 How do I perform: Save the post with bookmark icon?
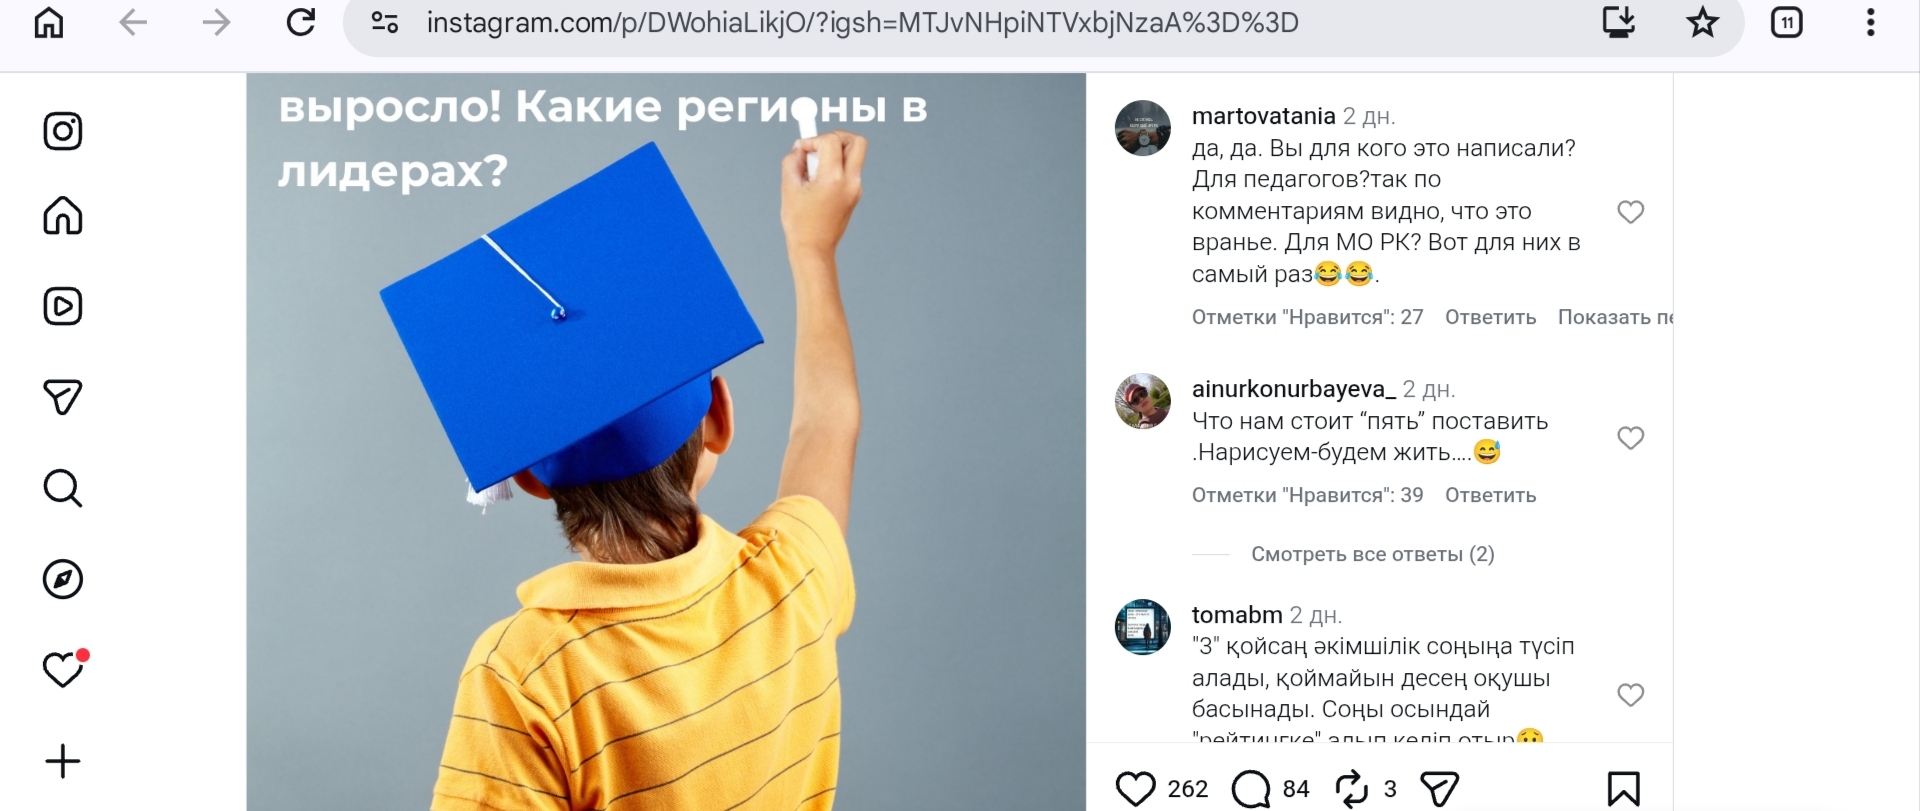click(x=1624, y=789)
